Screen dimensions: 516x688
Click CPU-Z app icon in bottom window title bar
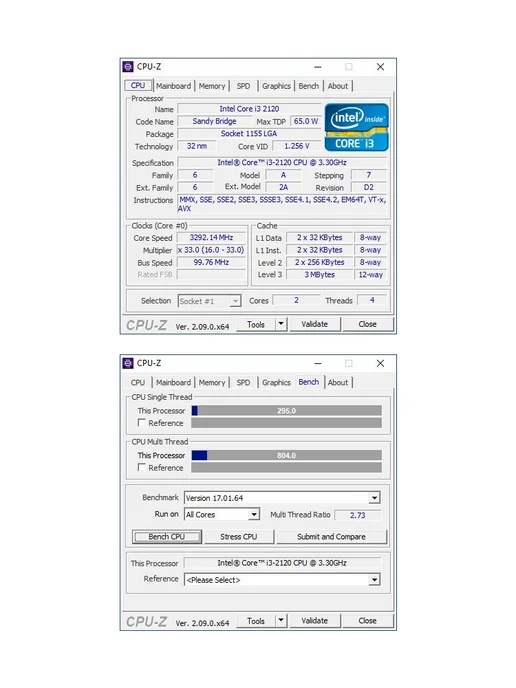(x=128, y=363)
